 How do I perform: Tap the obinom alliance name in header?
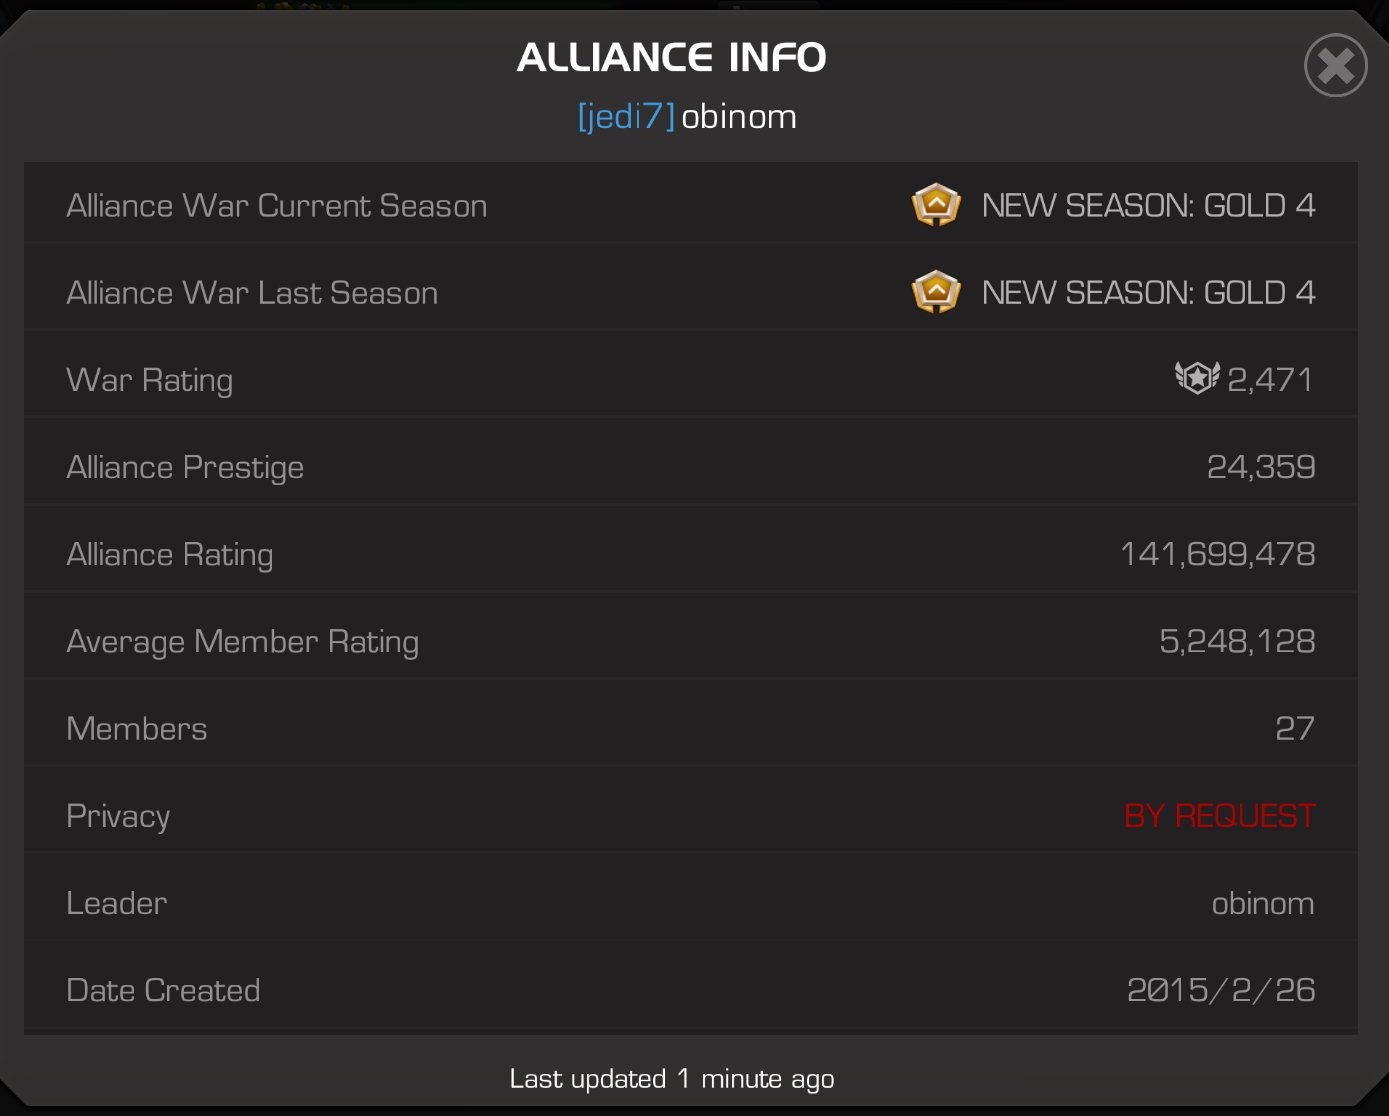pos(739,117)
